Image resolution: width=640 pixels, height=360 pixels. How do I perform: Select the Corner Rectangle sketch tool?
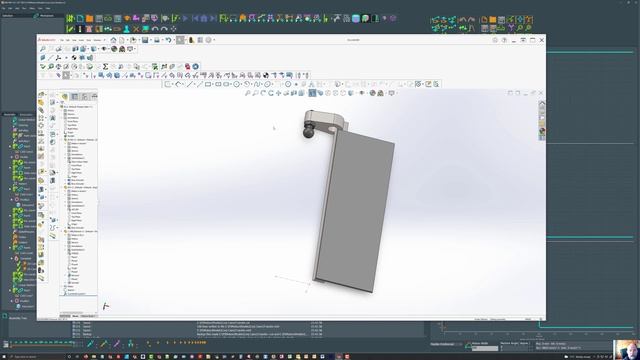coord(208,84)
